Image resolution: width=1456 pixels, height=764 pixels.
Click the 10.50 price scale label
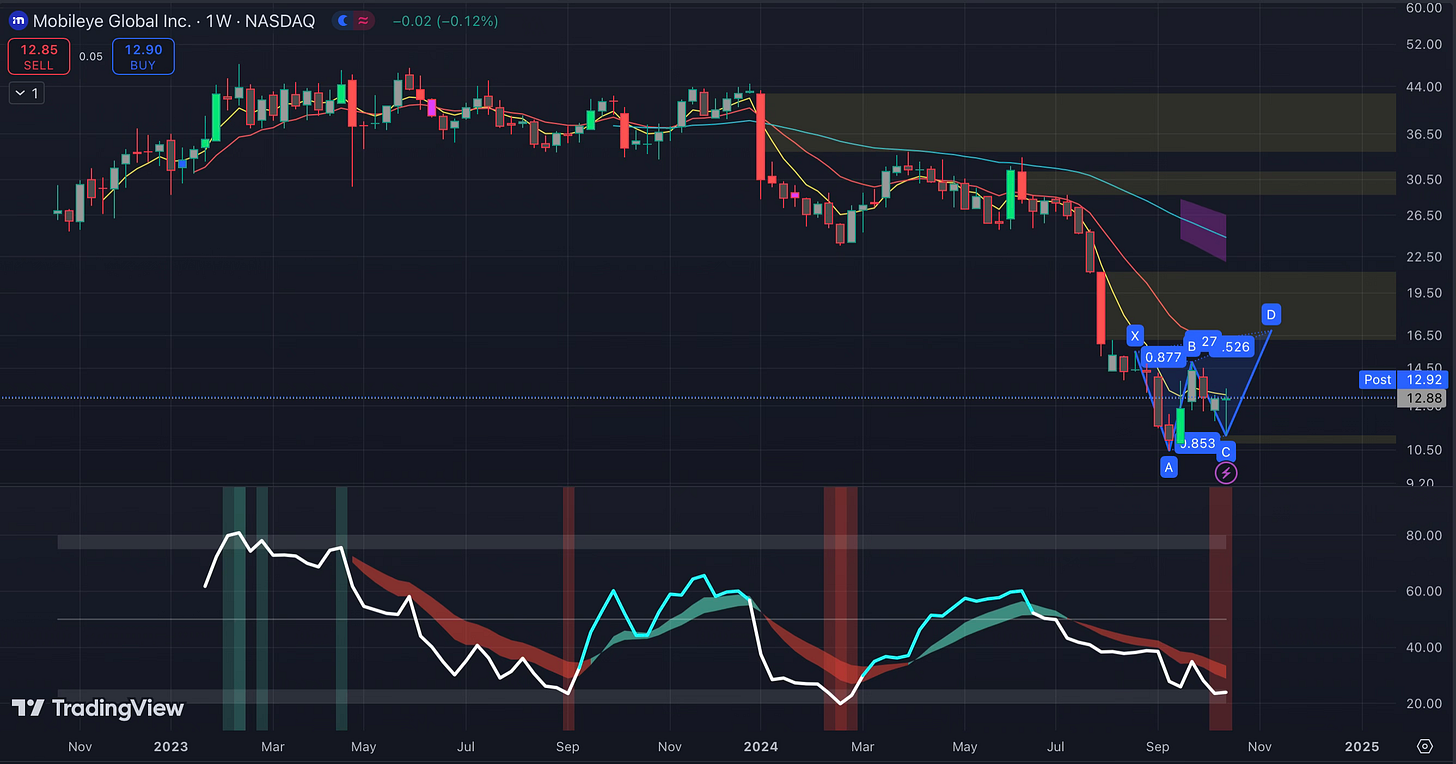pyautogui.click(x=1422, y=450)
